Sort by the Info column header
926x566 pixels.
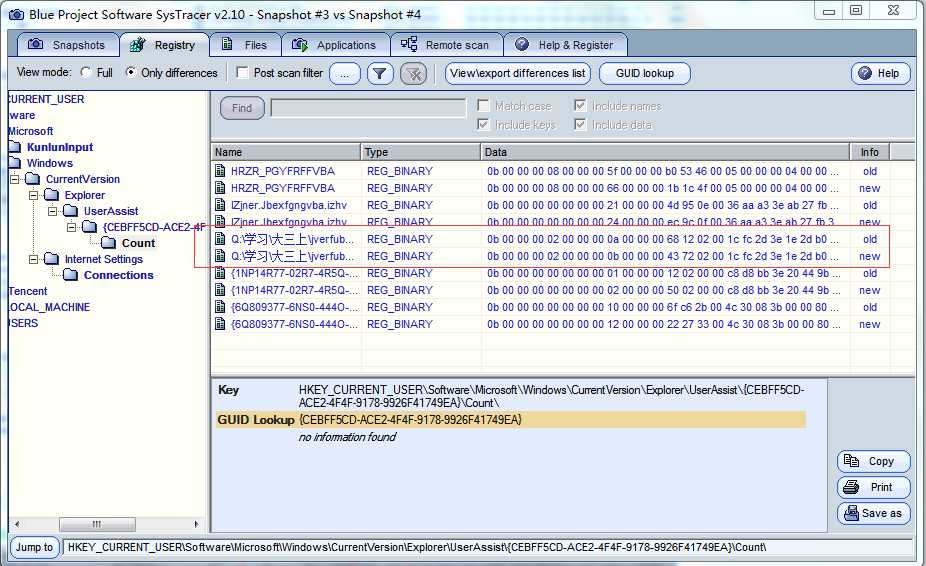(869, 152)
